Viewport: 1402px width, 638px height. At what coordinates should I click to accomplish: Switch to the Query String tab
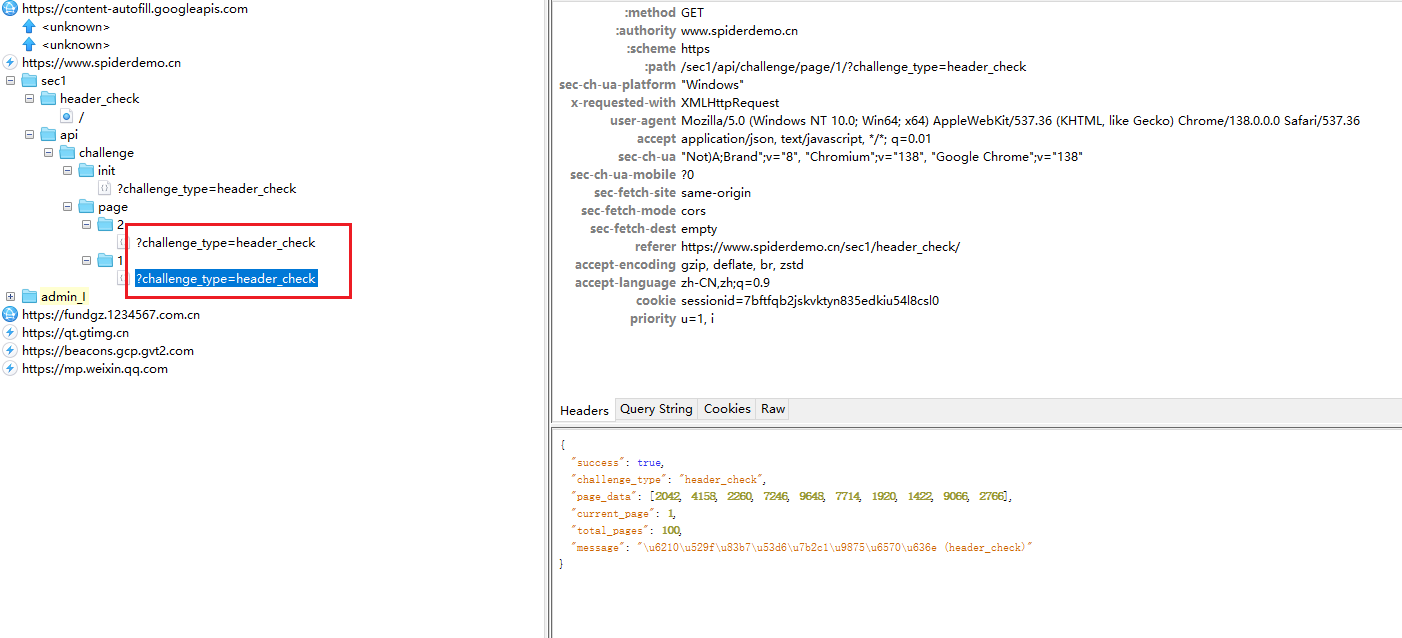[x=656, y=409]
